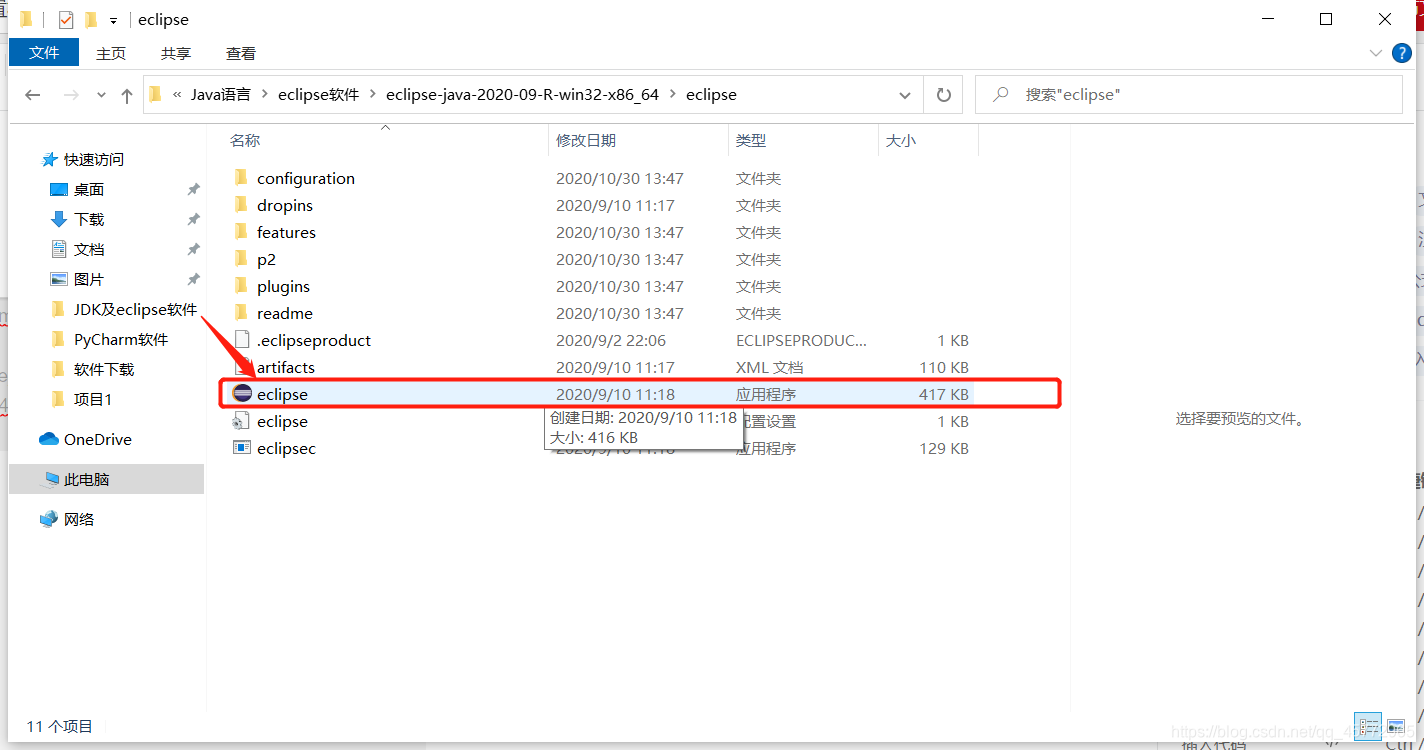Switch to details view layout icon
The height and width of the screenshot is (750, 1424).
coord(1368,727)
